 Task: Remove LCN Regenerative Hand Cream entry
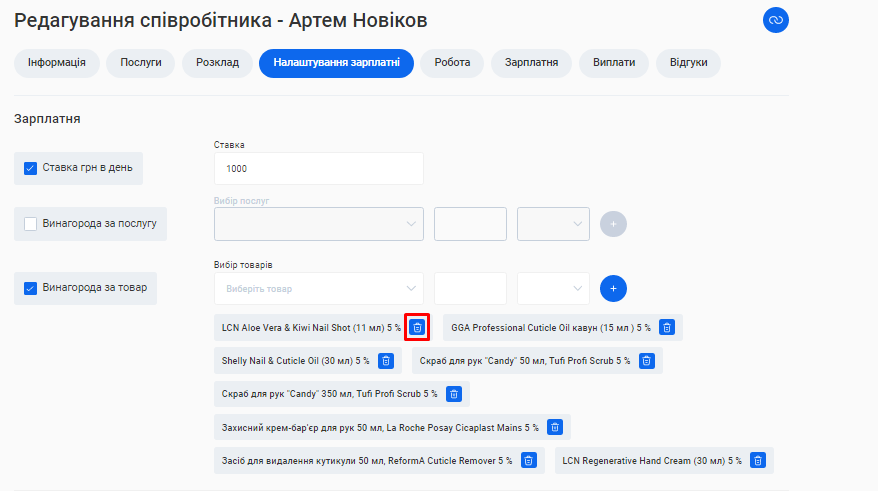point(758,461)
